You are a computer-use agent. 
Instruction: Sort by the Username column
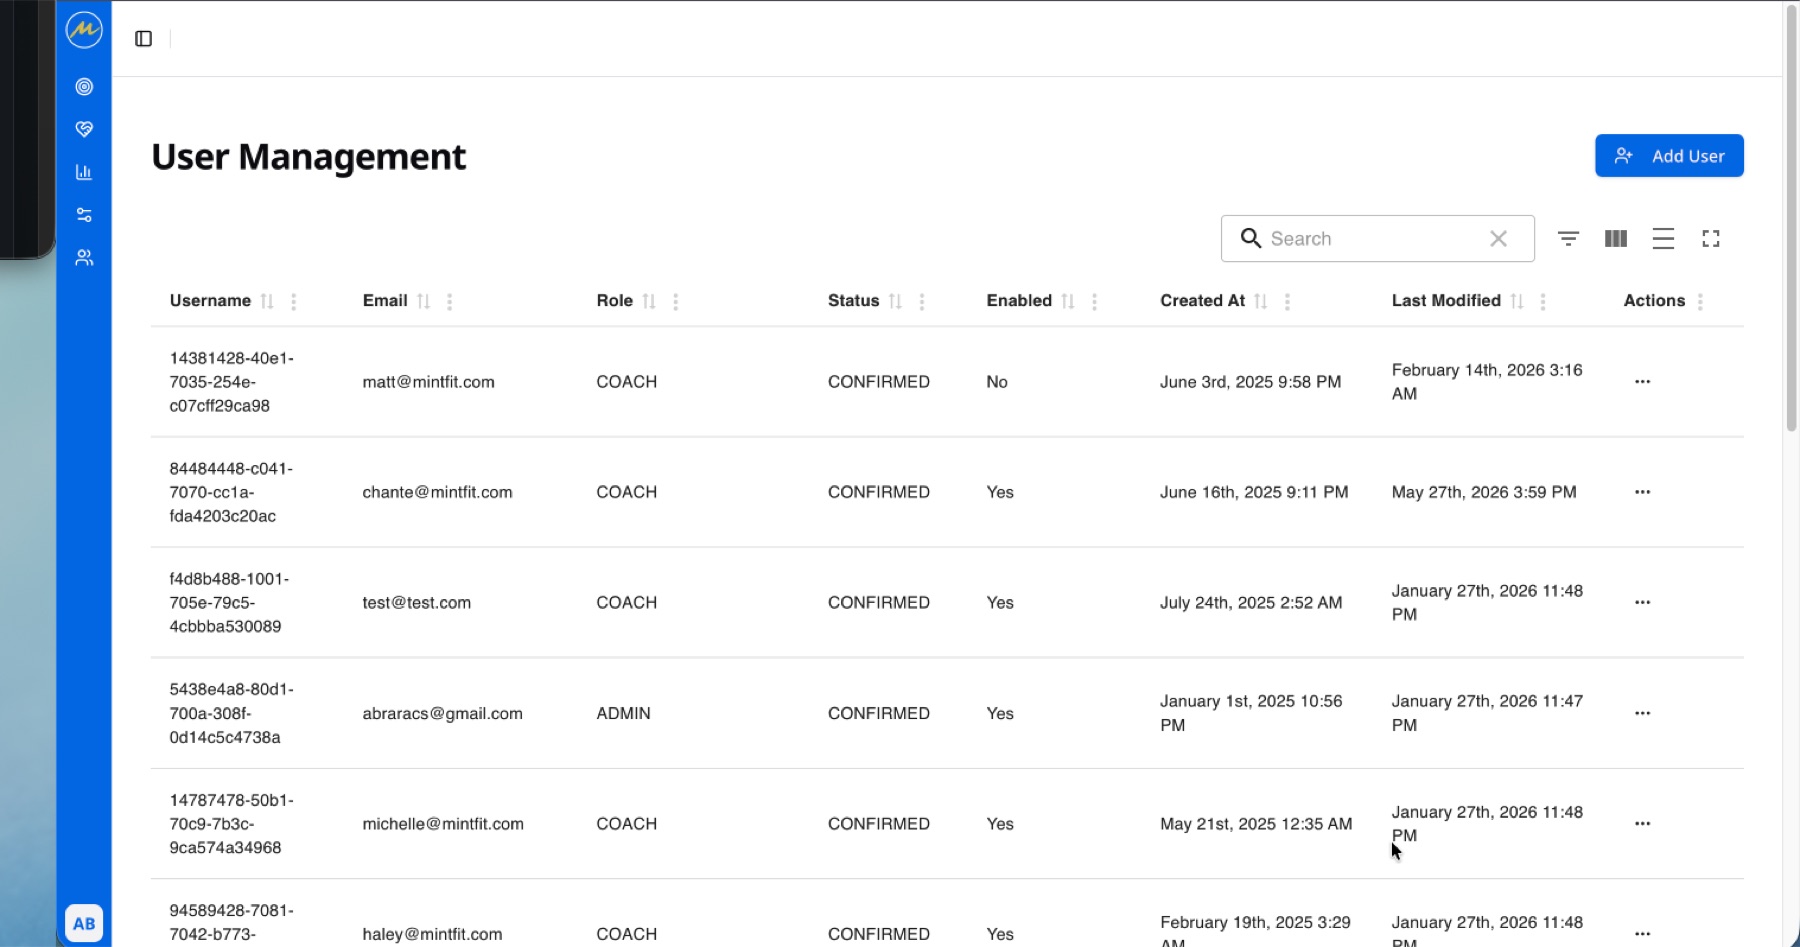[x=267, y=301]
